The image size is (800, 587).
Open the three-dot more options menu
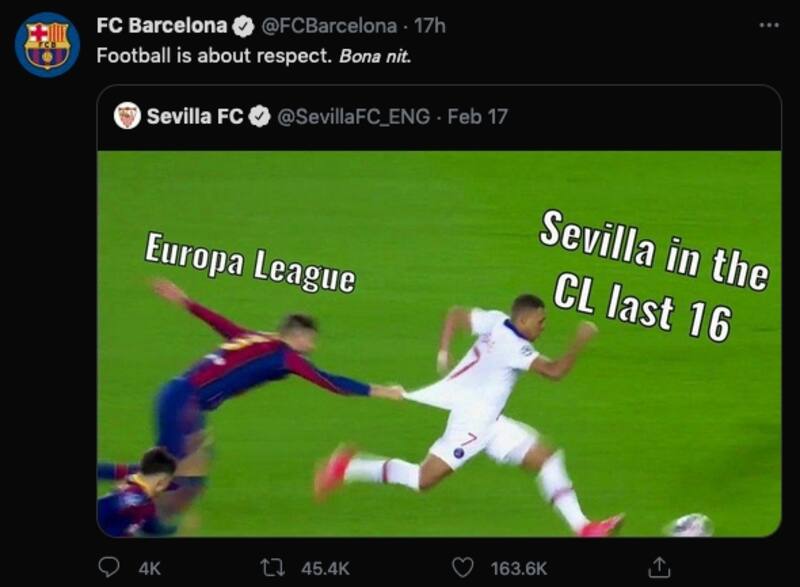click(769, 24)
